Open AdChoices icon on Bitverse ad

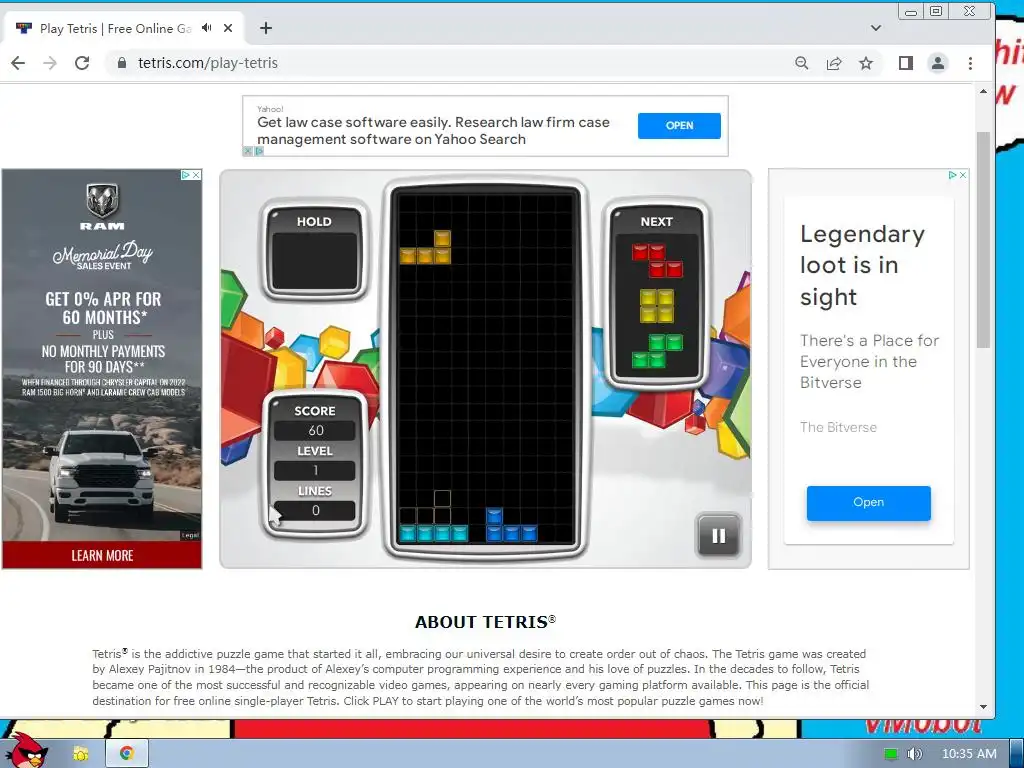952,175
